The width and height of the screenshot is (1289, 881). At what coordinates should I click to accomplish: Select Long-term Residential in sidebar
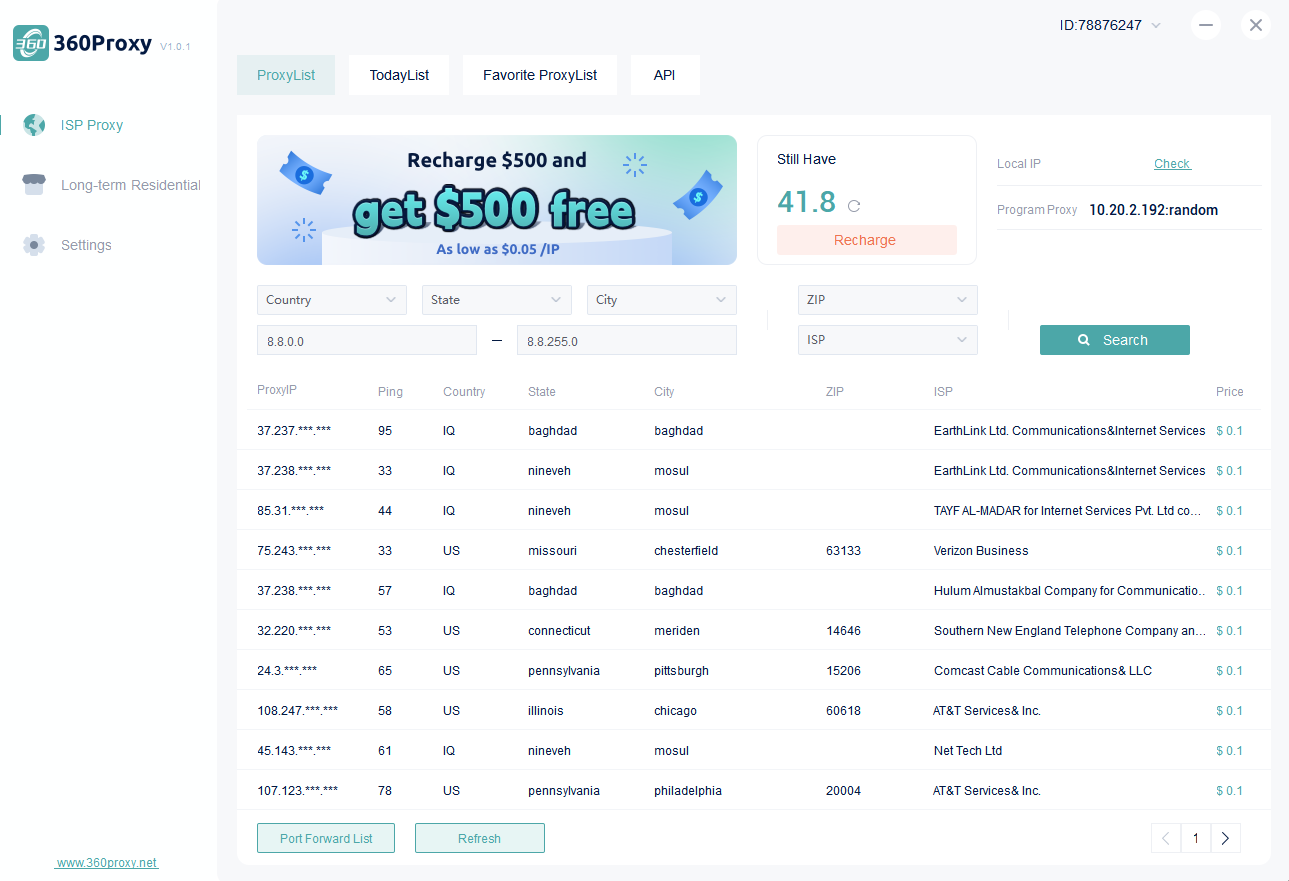coord(131,185)
